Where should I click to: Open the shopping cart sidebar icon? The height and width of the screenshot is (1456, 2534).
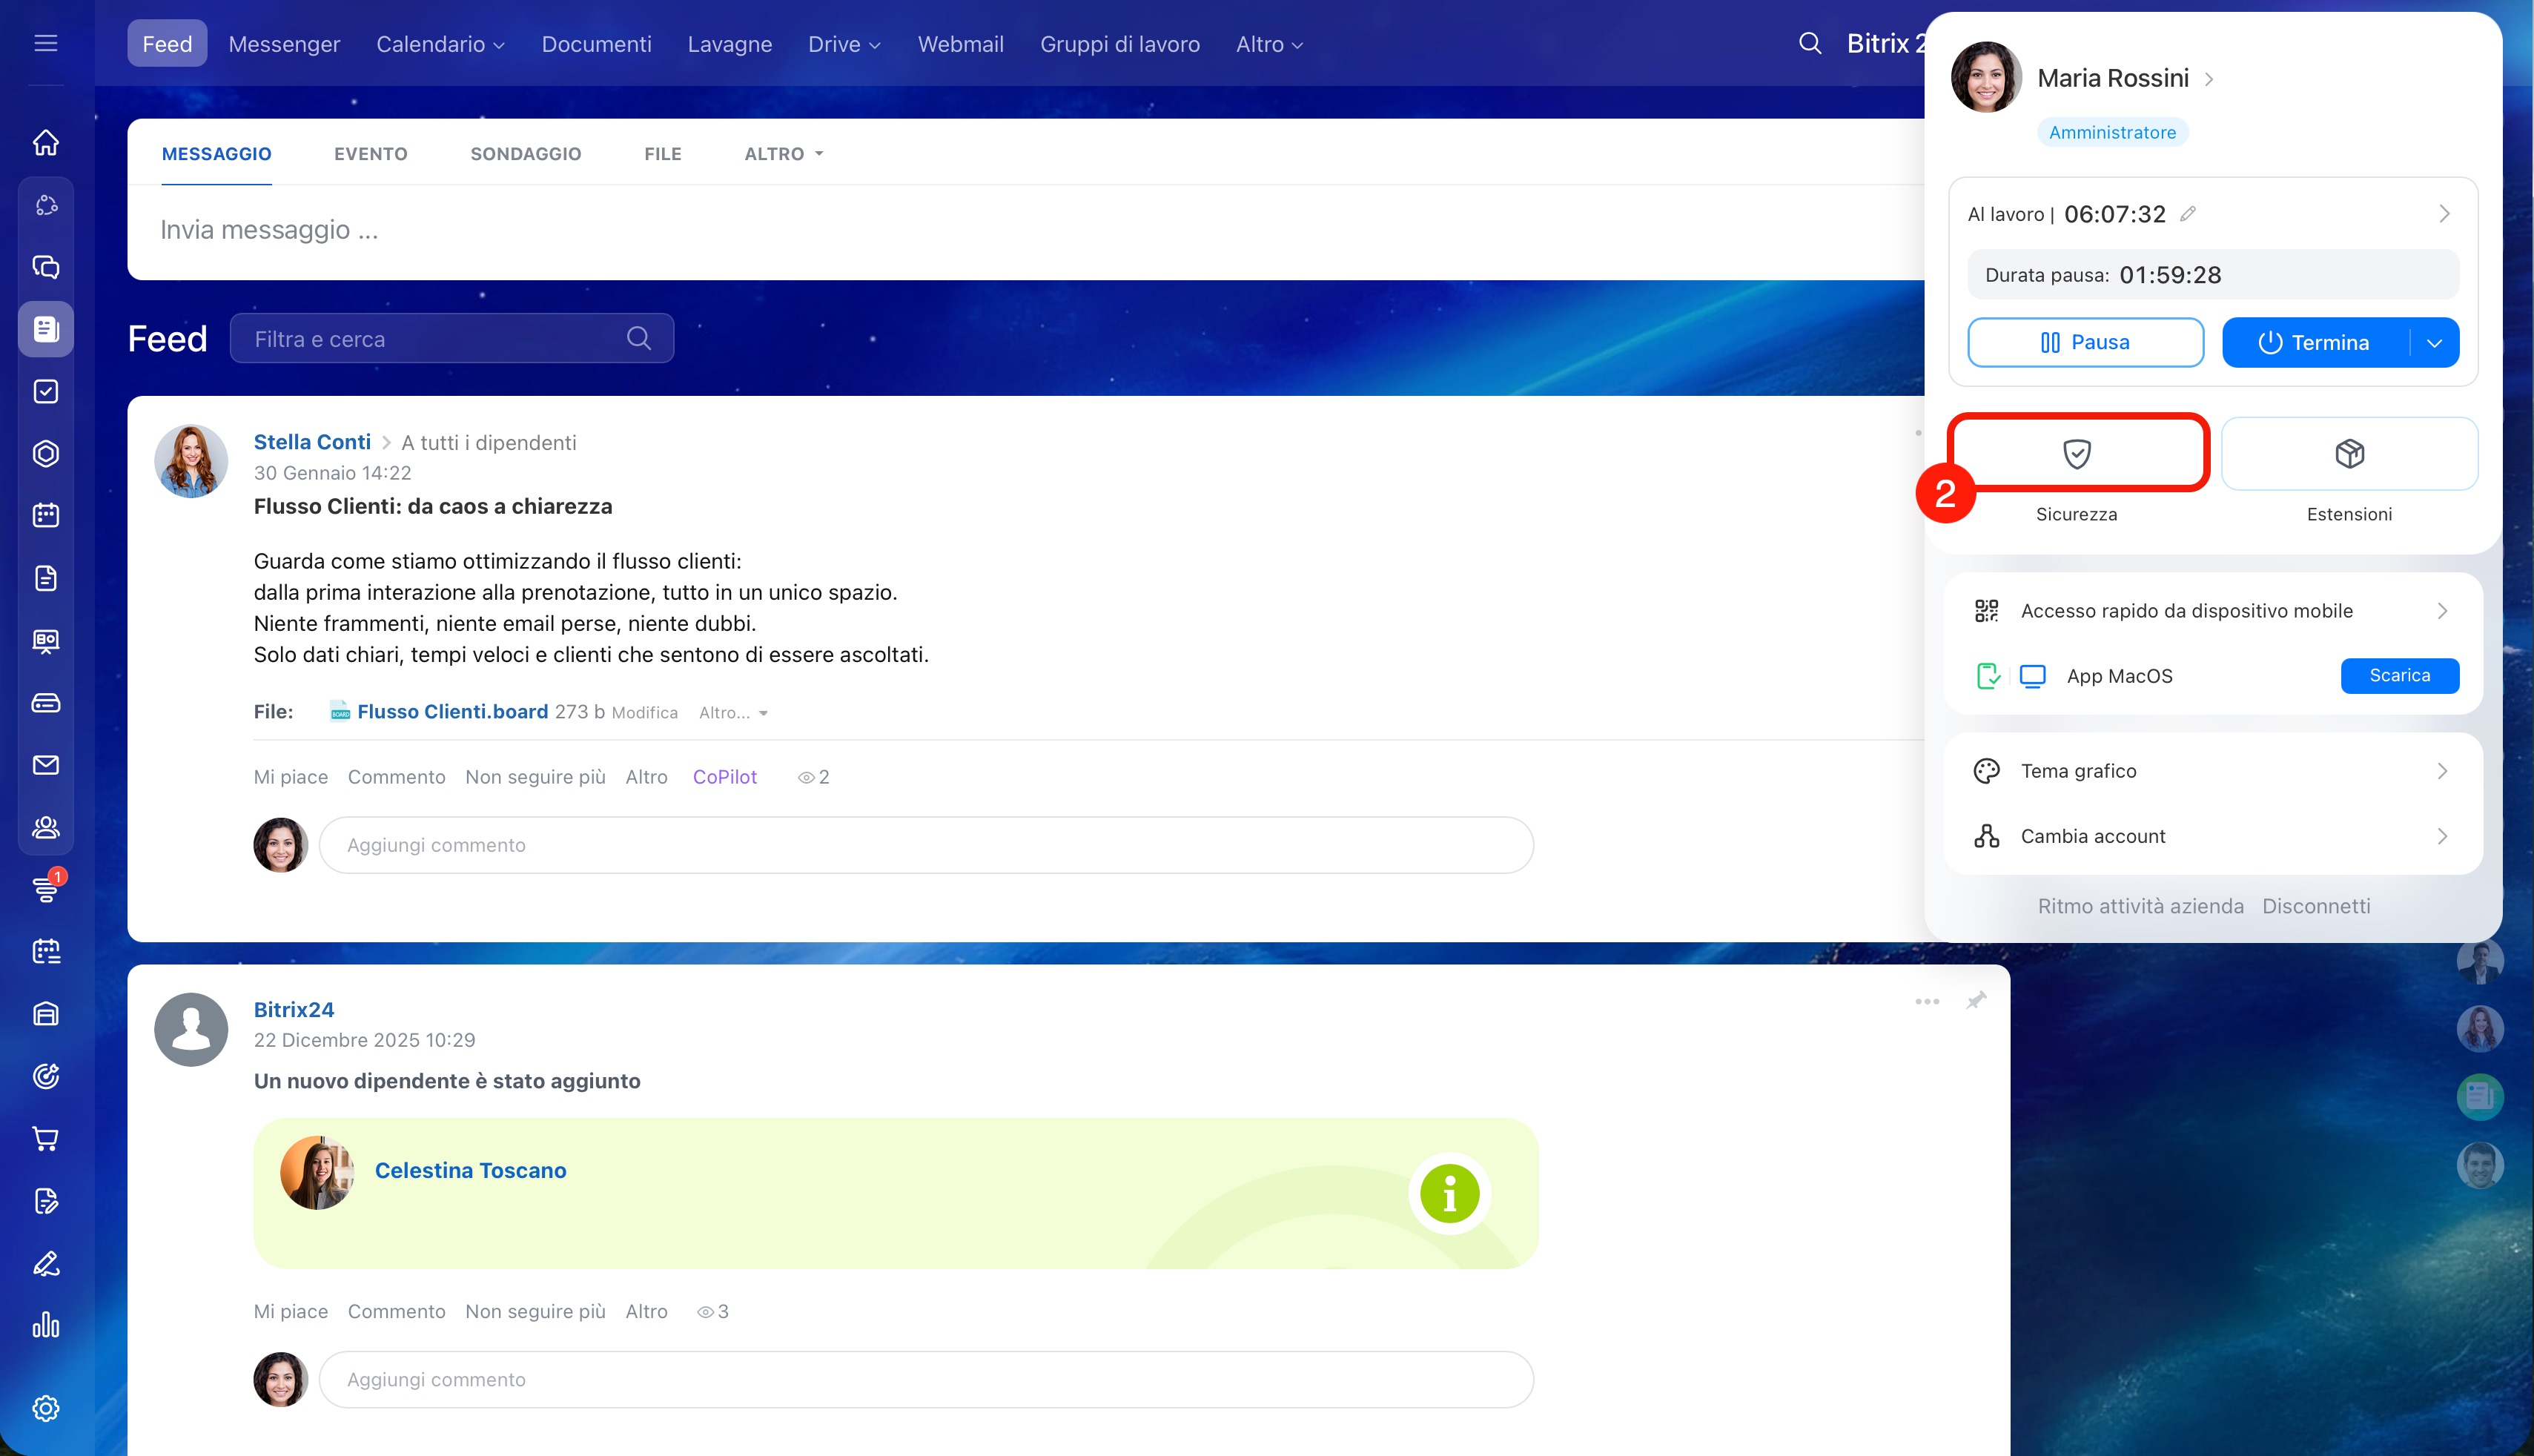pyautogui.click(x=46, y=1138)
